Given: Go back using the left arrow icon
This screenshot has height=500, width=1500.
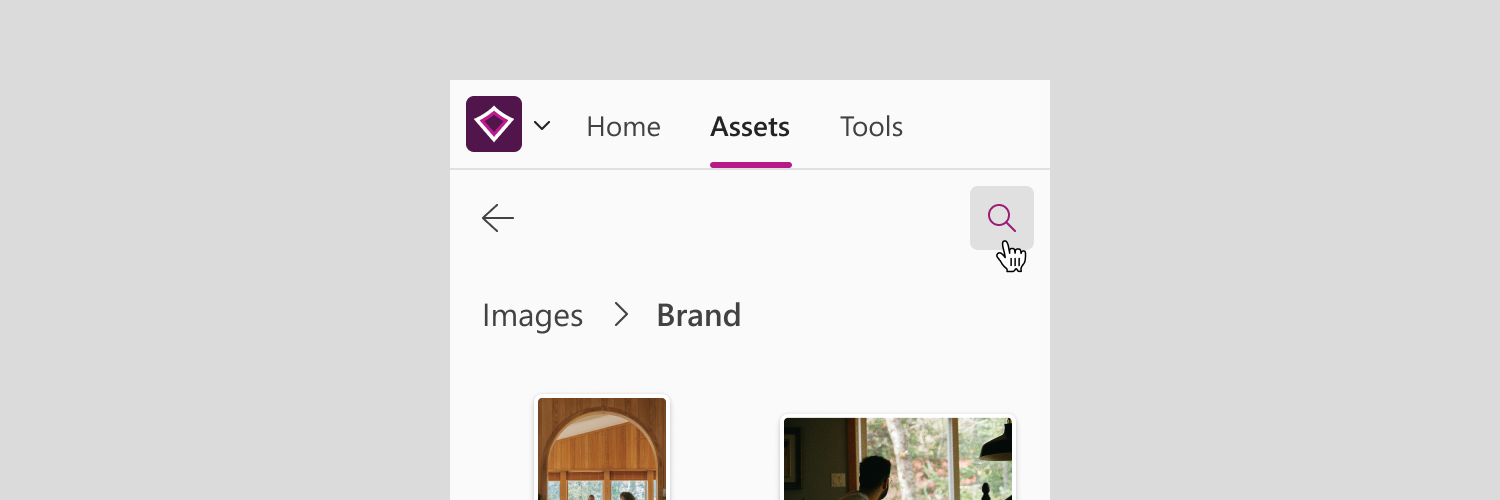Looking at the screenshot, I should point(497,218).
